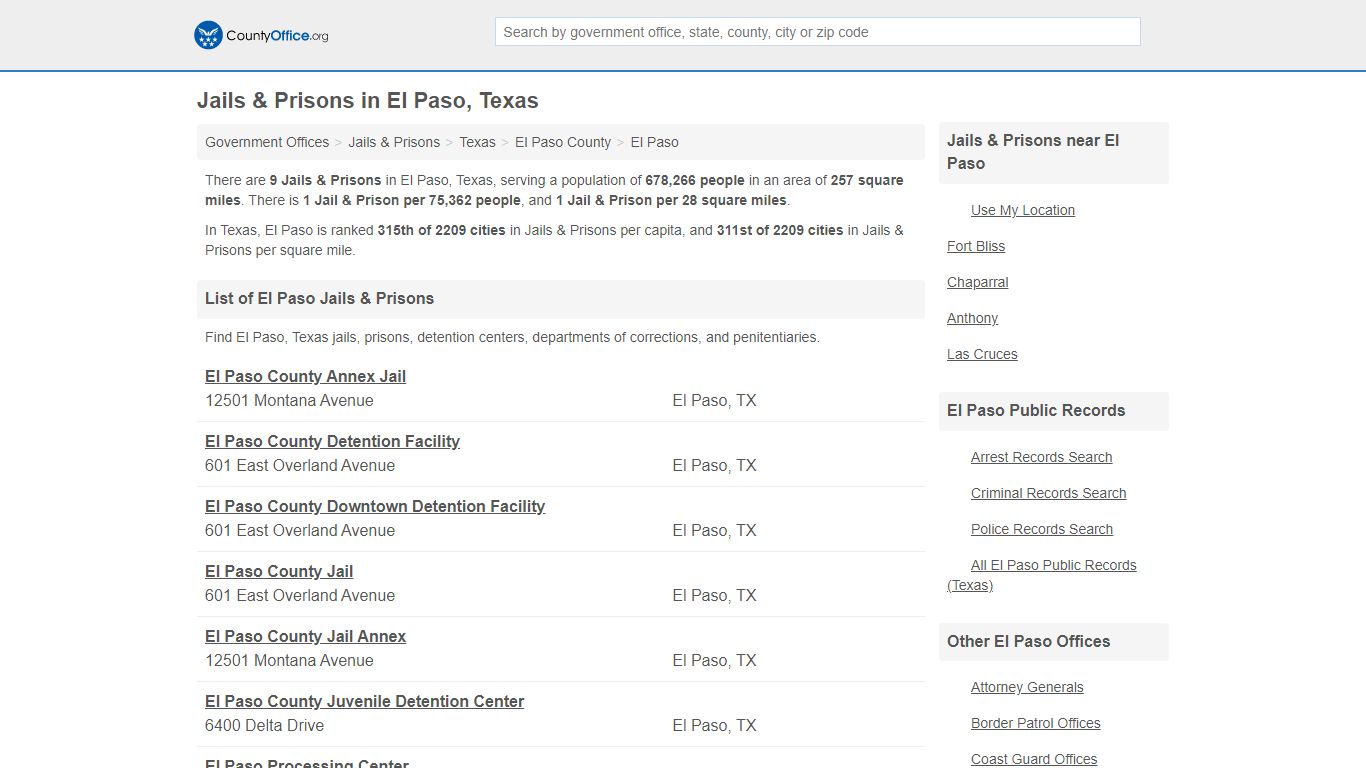Click El Paso, TX beside Juvenile Detention Center
The width and height of the screenshot is (1366, 768).
click(714, 725)
